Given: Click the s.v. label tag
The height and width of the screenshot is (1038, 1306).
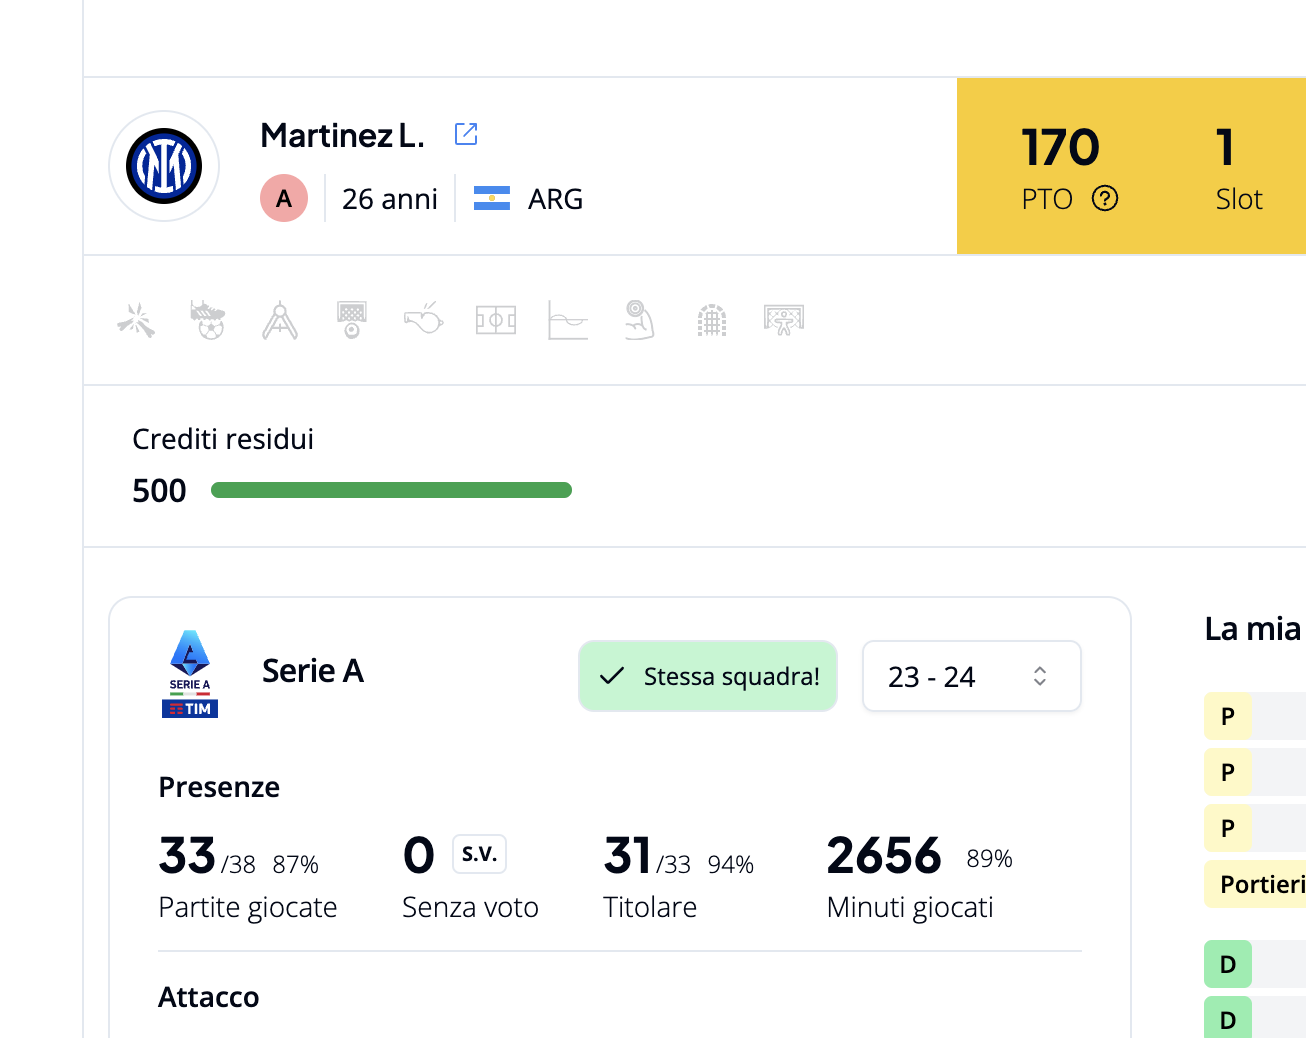Looking at the screenshot, I should click(x=480, y=854).
